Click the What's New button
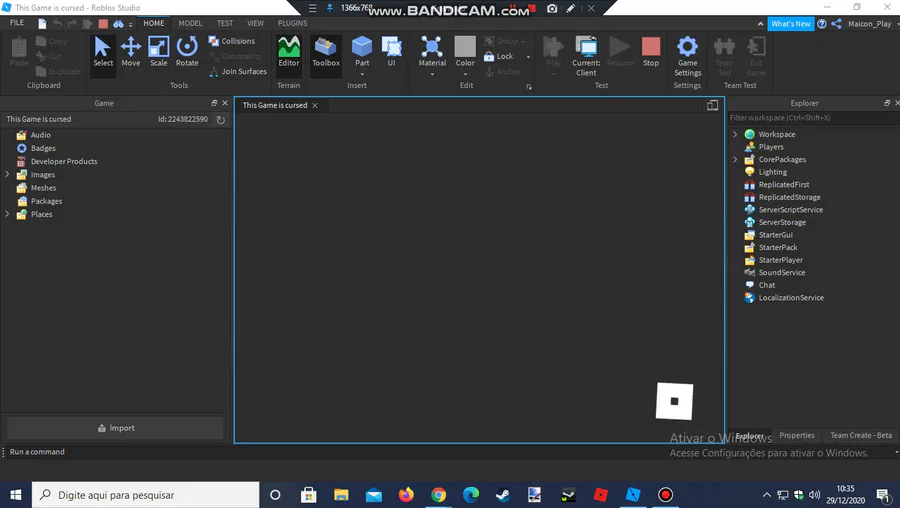The width and height of the screenshot is (900, 508). point(790,24)
